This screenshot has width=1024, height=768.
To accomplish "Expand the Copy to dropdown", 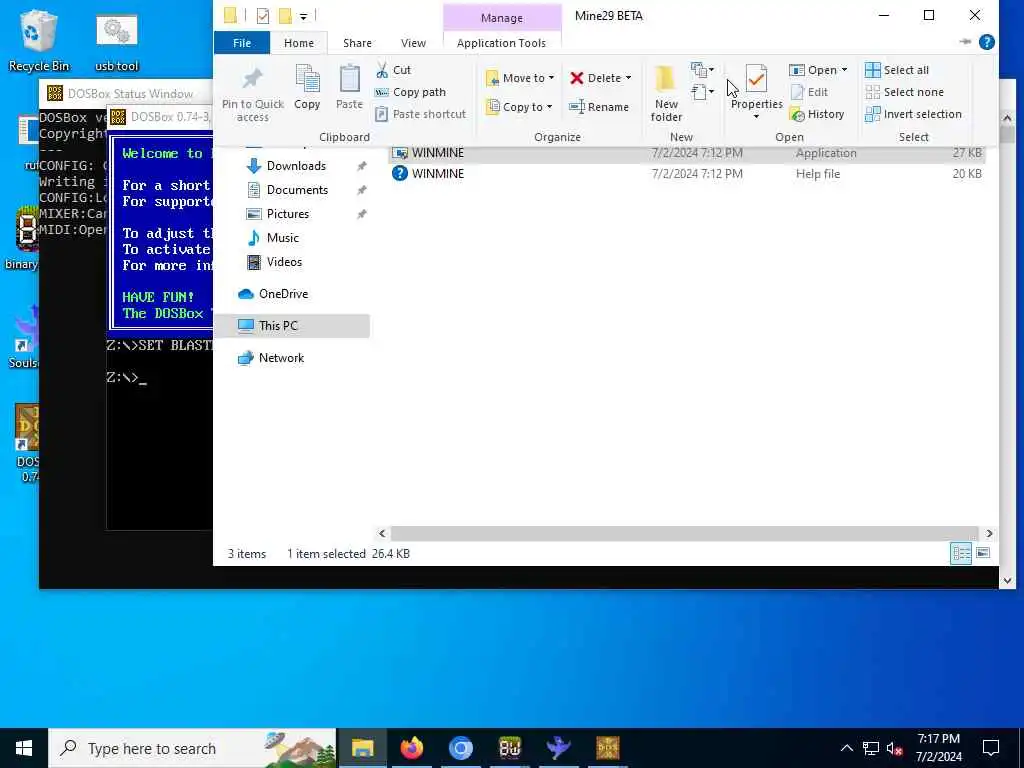I will pyautogui.click(x=549, y=107).
